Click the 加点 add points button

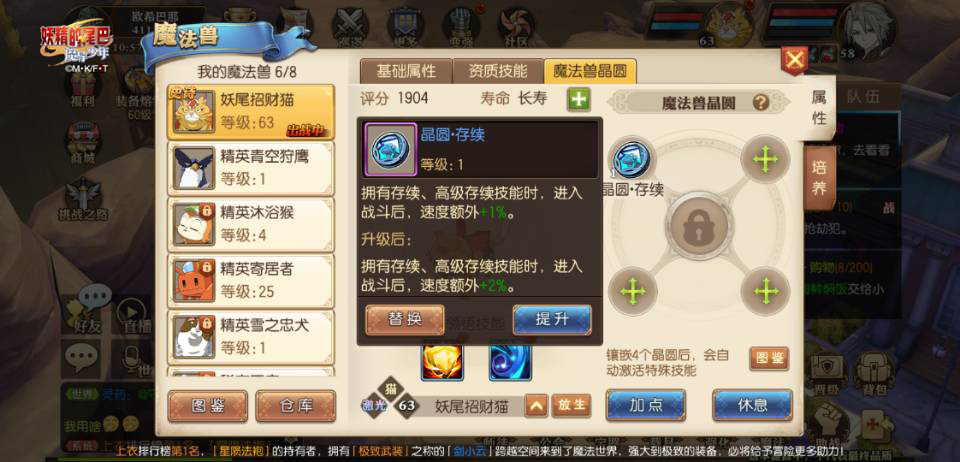(646, 405)
